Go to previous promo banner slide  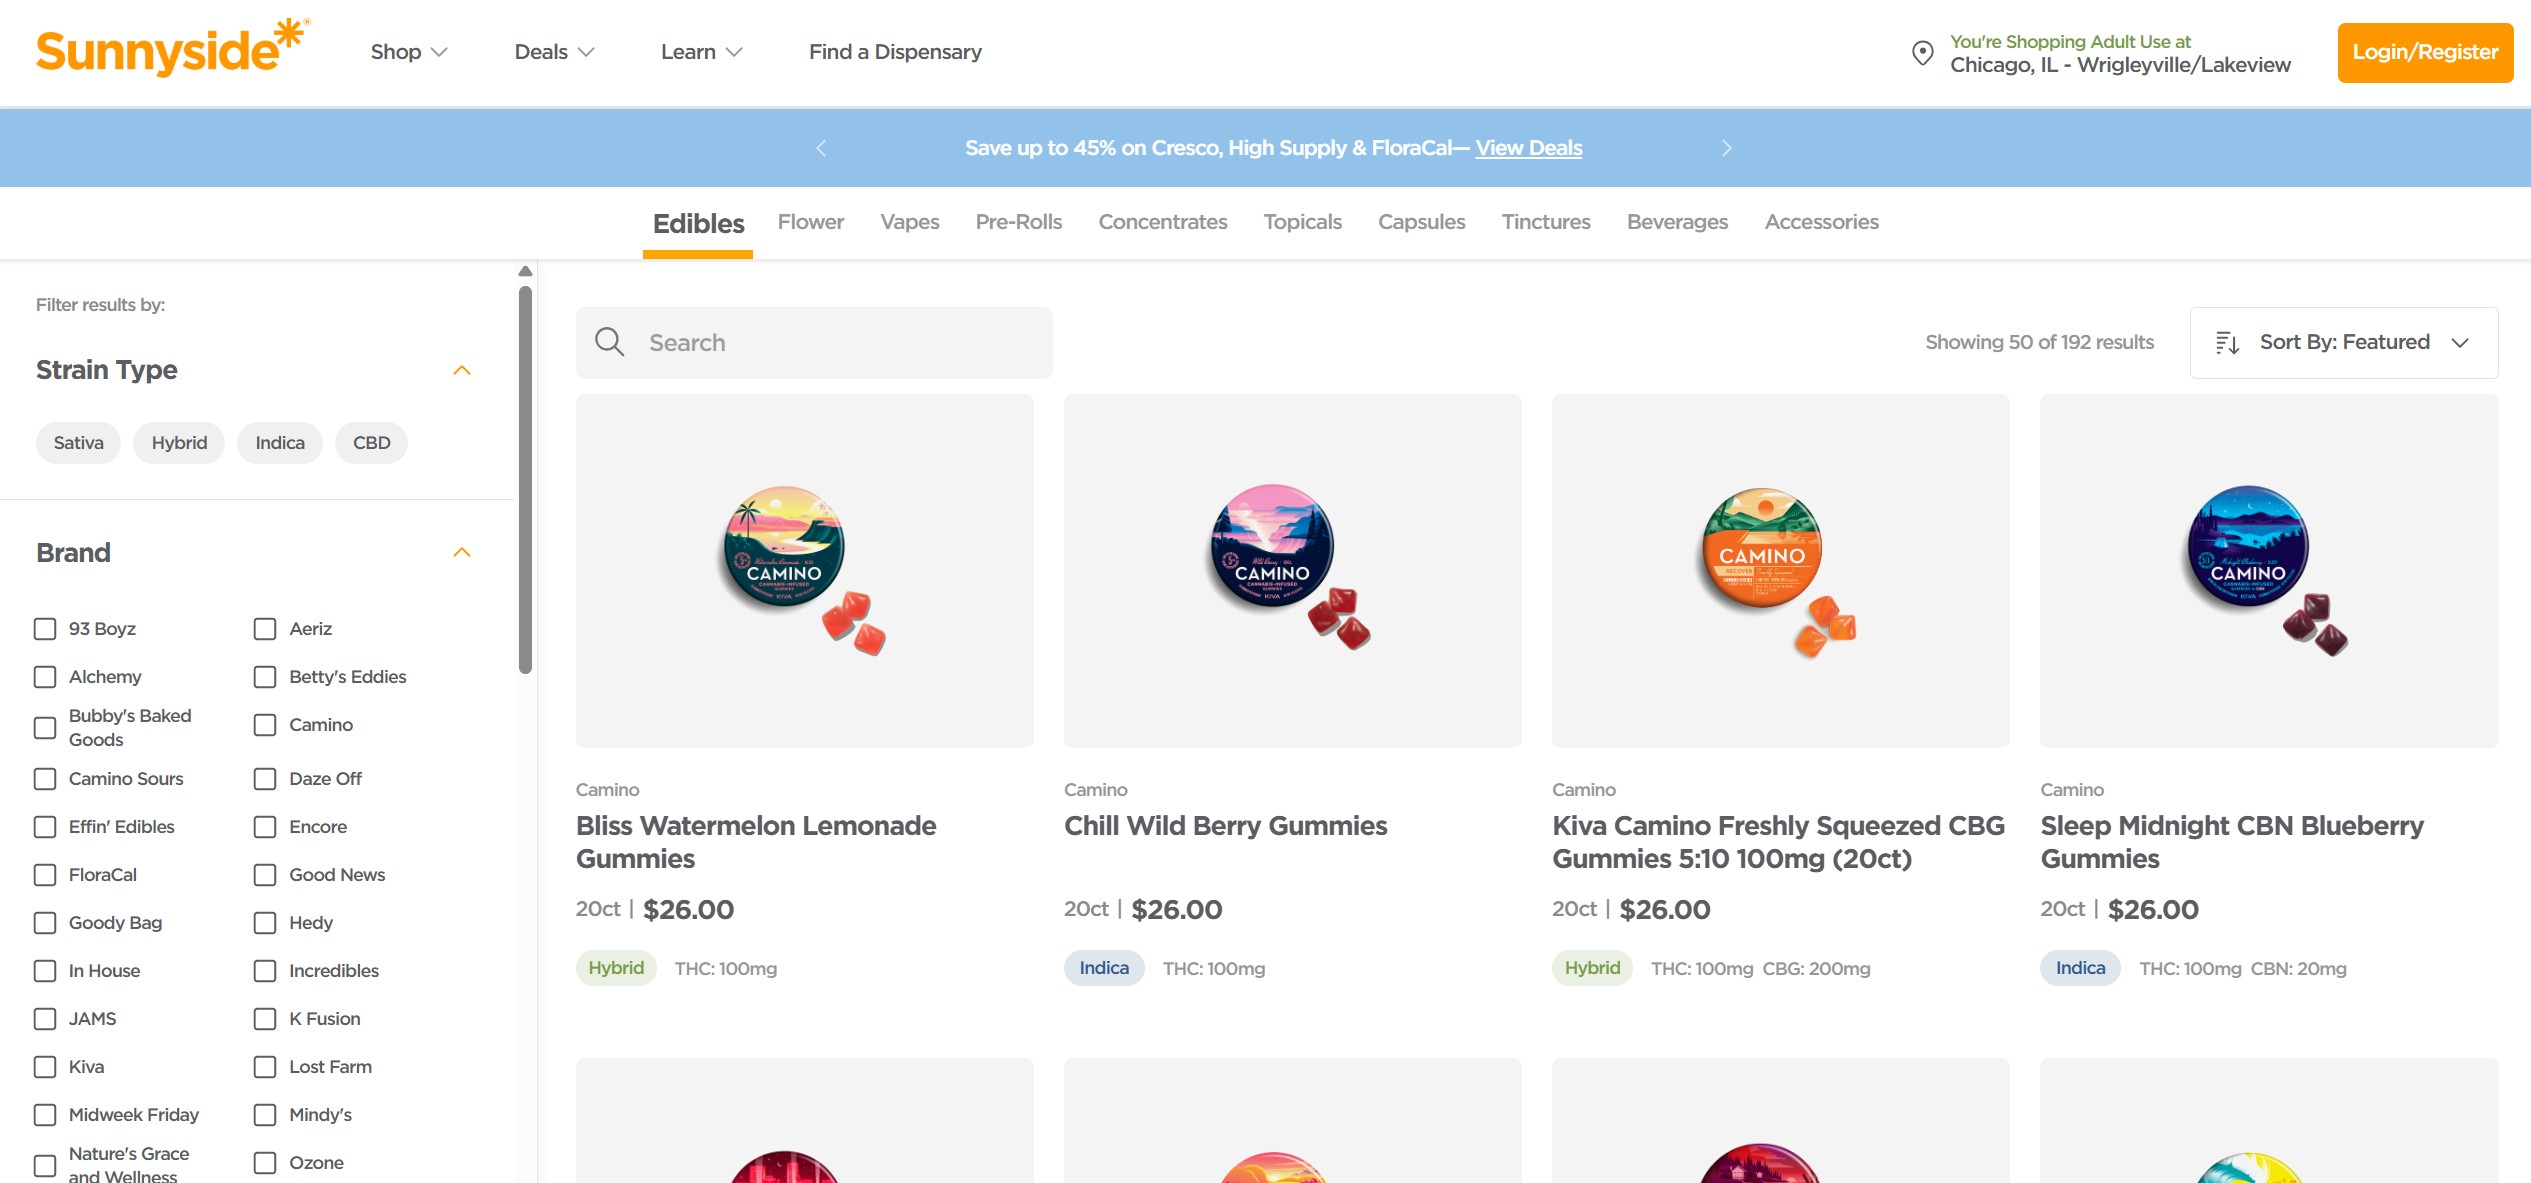click(x=821, y=148)
